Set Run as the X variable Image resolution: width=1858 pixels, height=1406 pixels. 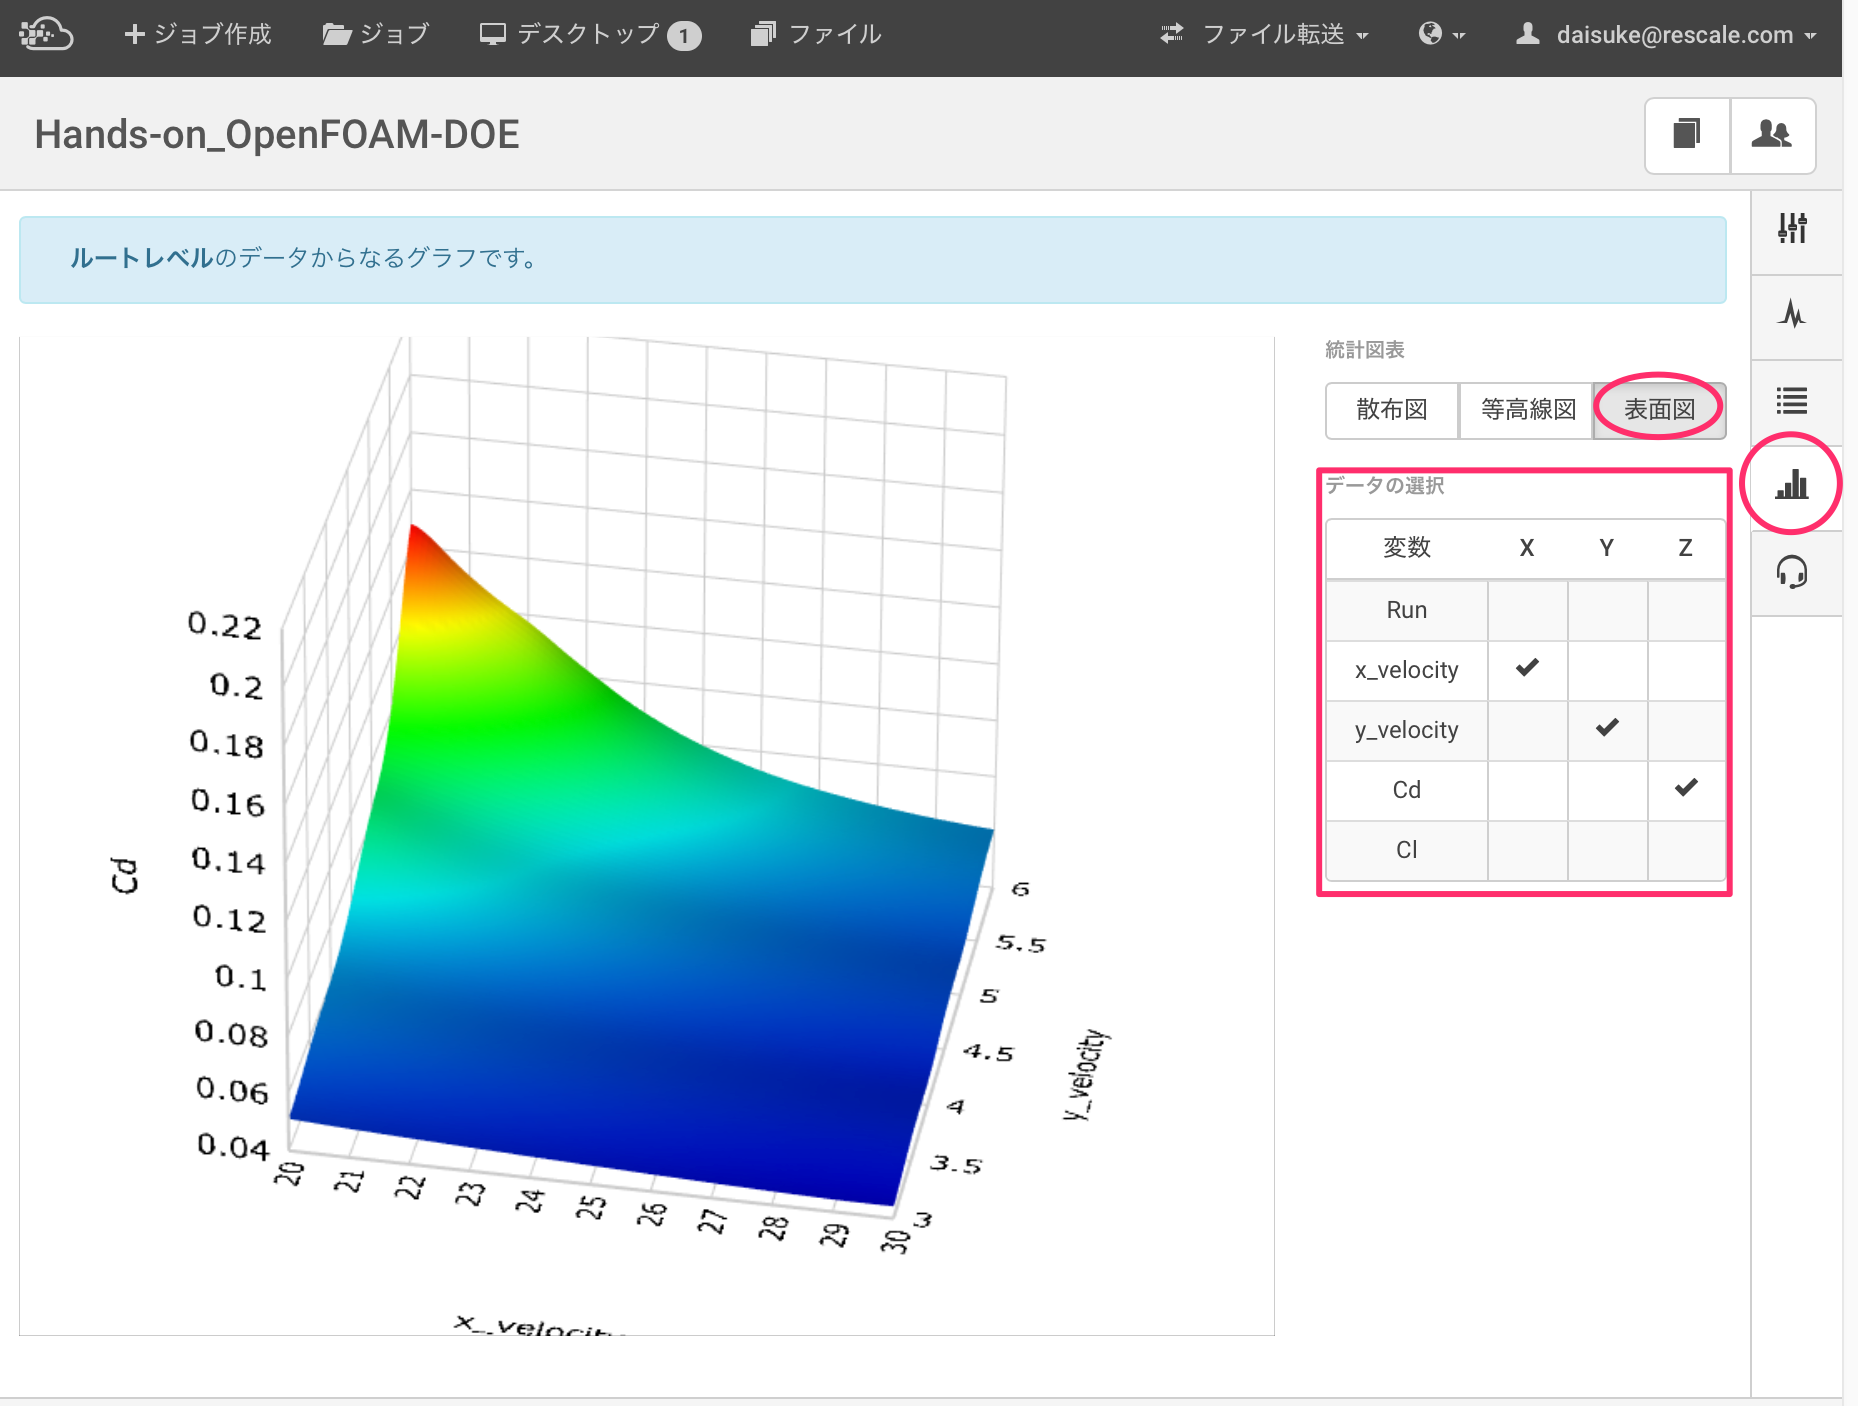tap(1527, 611)
